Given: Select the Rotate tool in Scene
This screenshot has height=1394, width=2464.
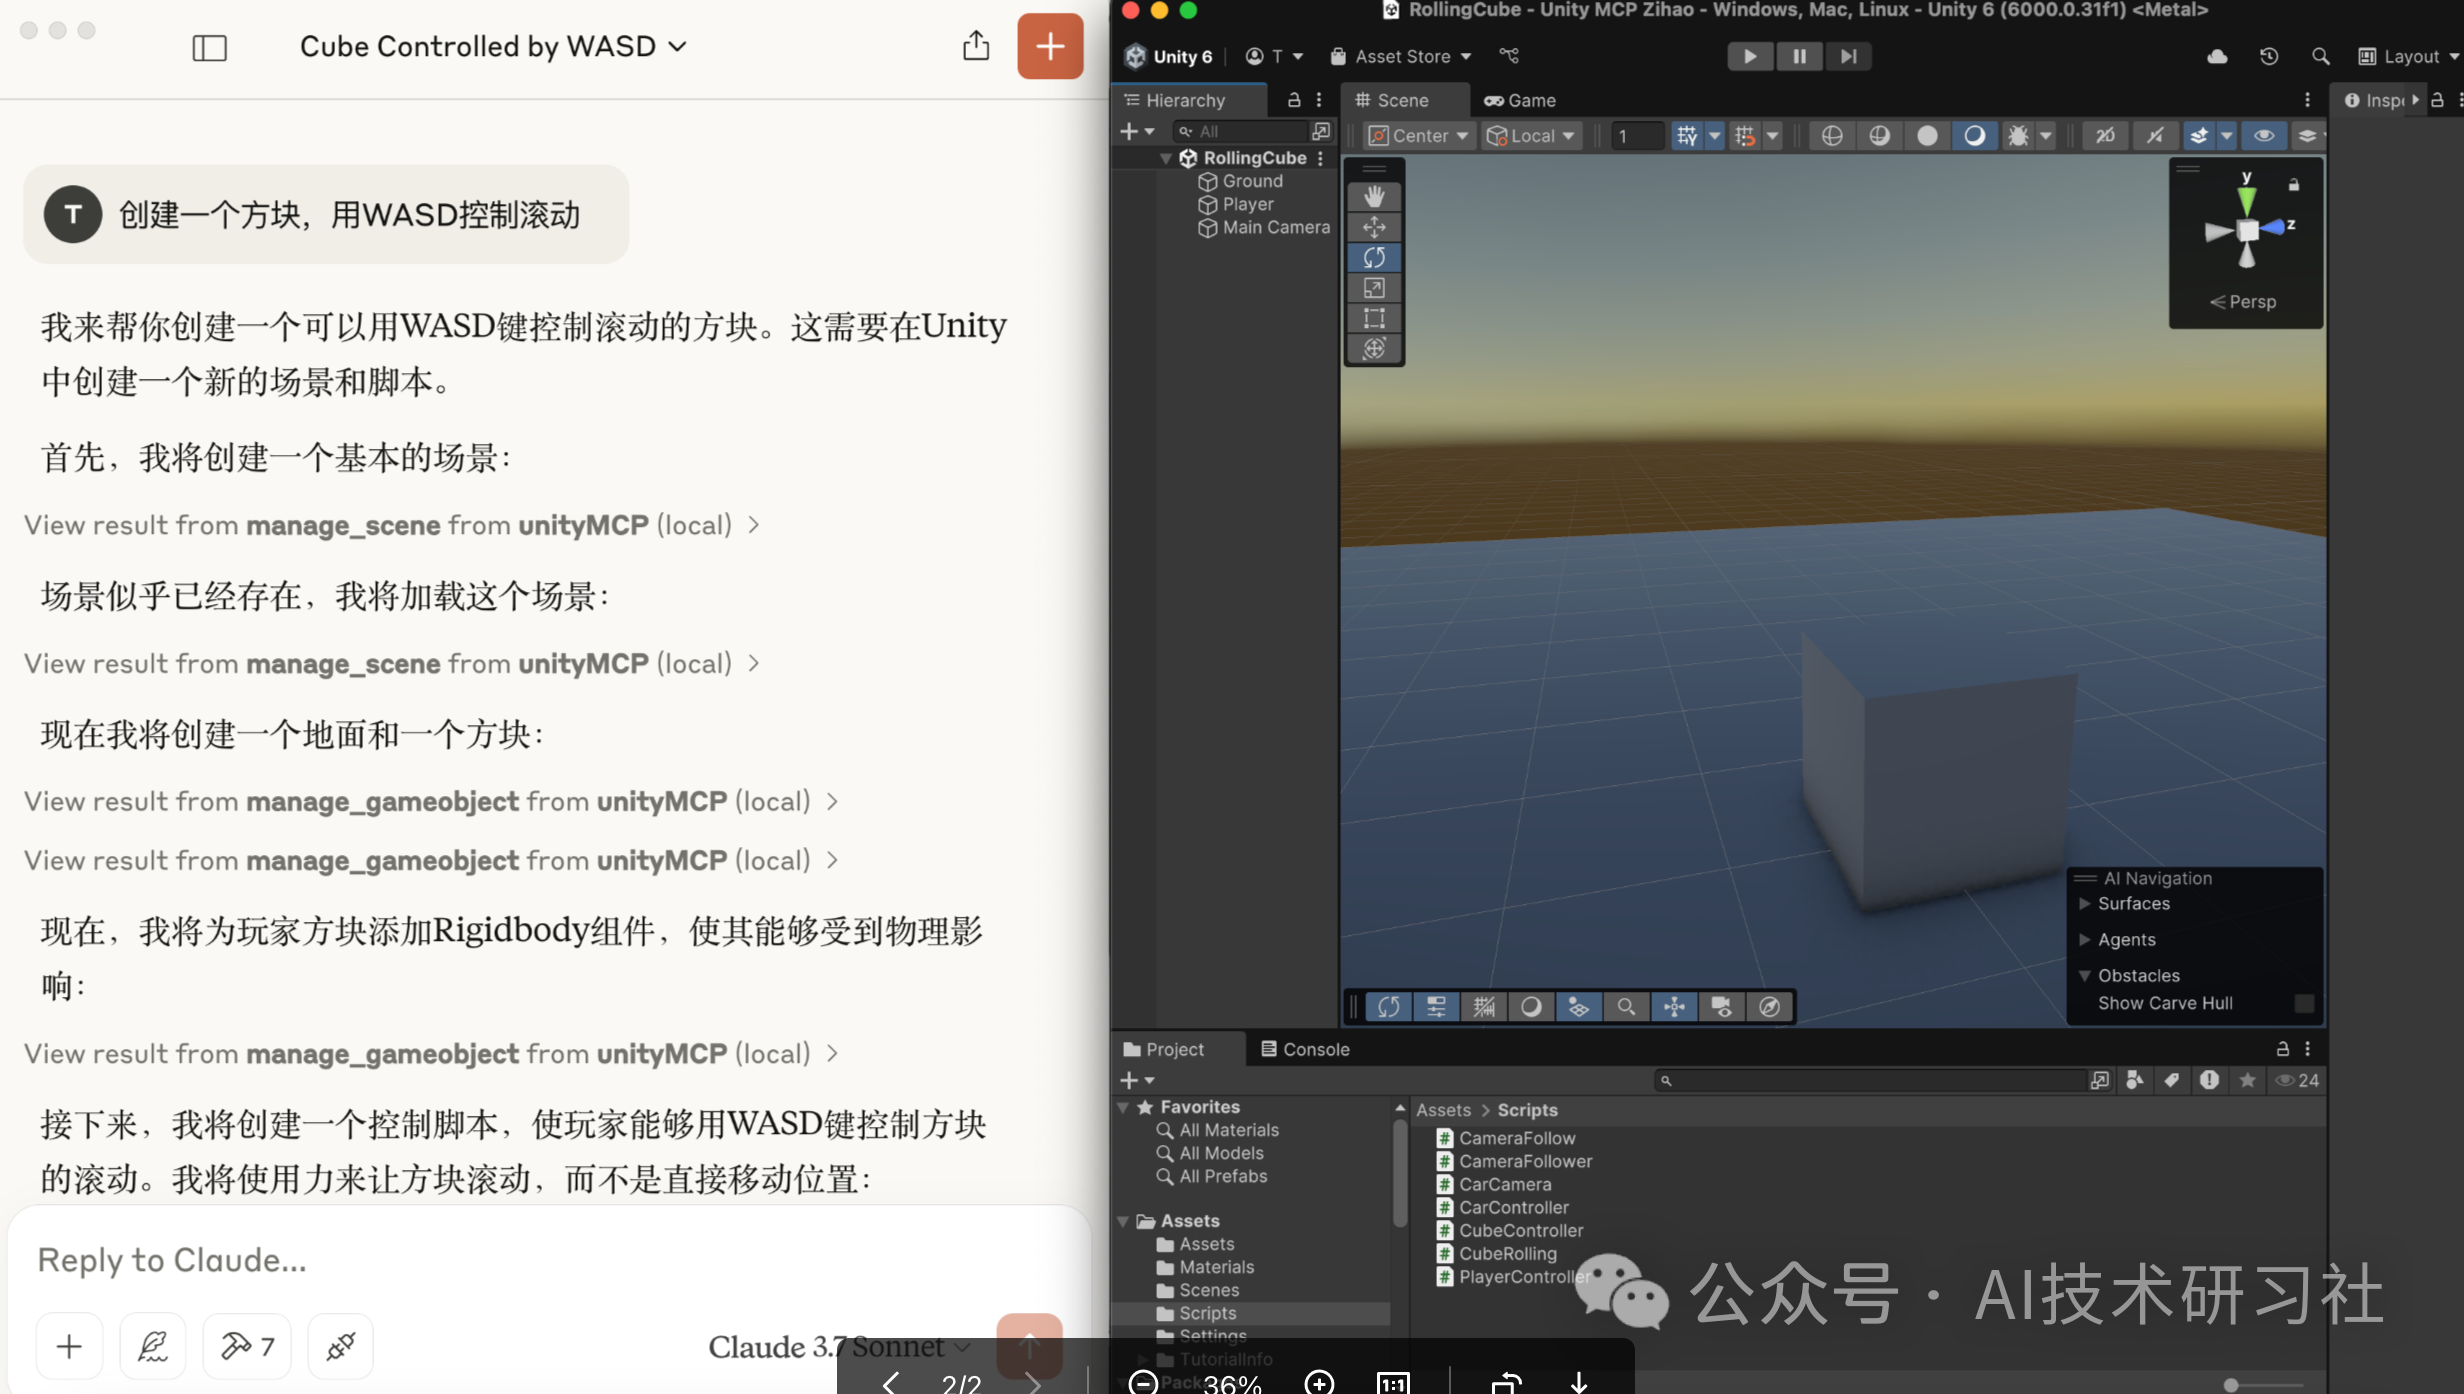Looking at the screenshot, I should pyautogui.click(x=1374, y=257).
